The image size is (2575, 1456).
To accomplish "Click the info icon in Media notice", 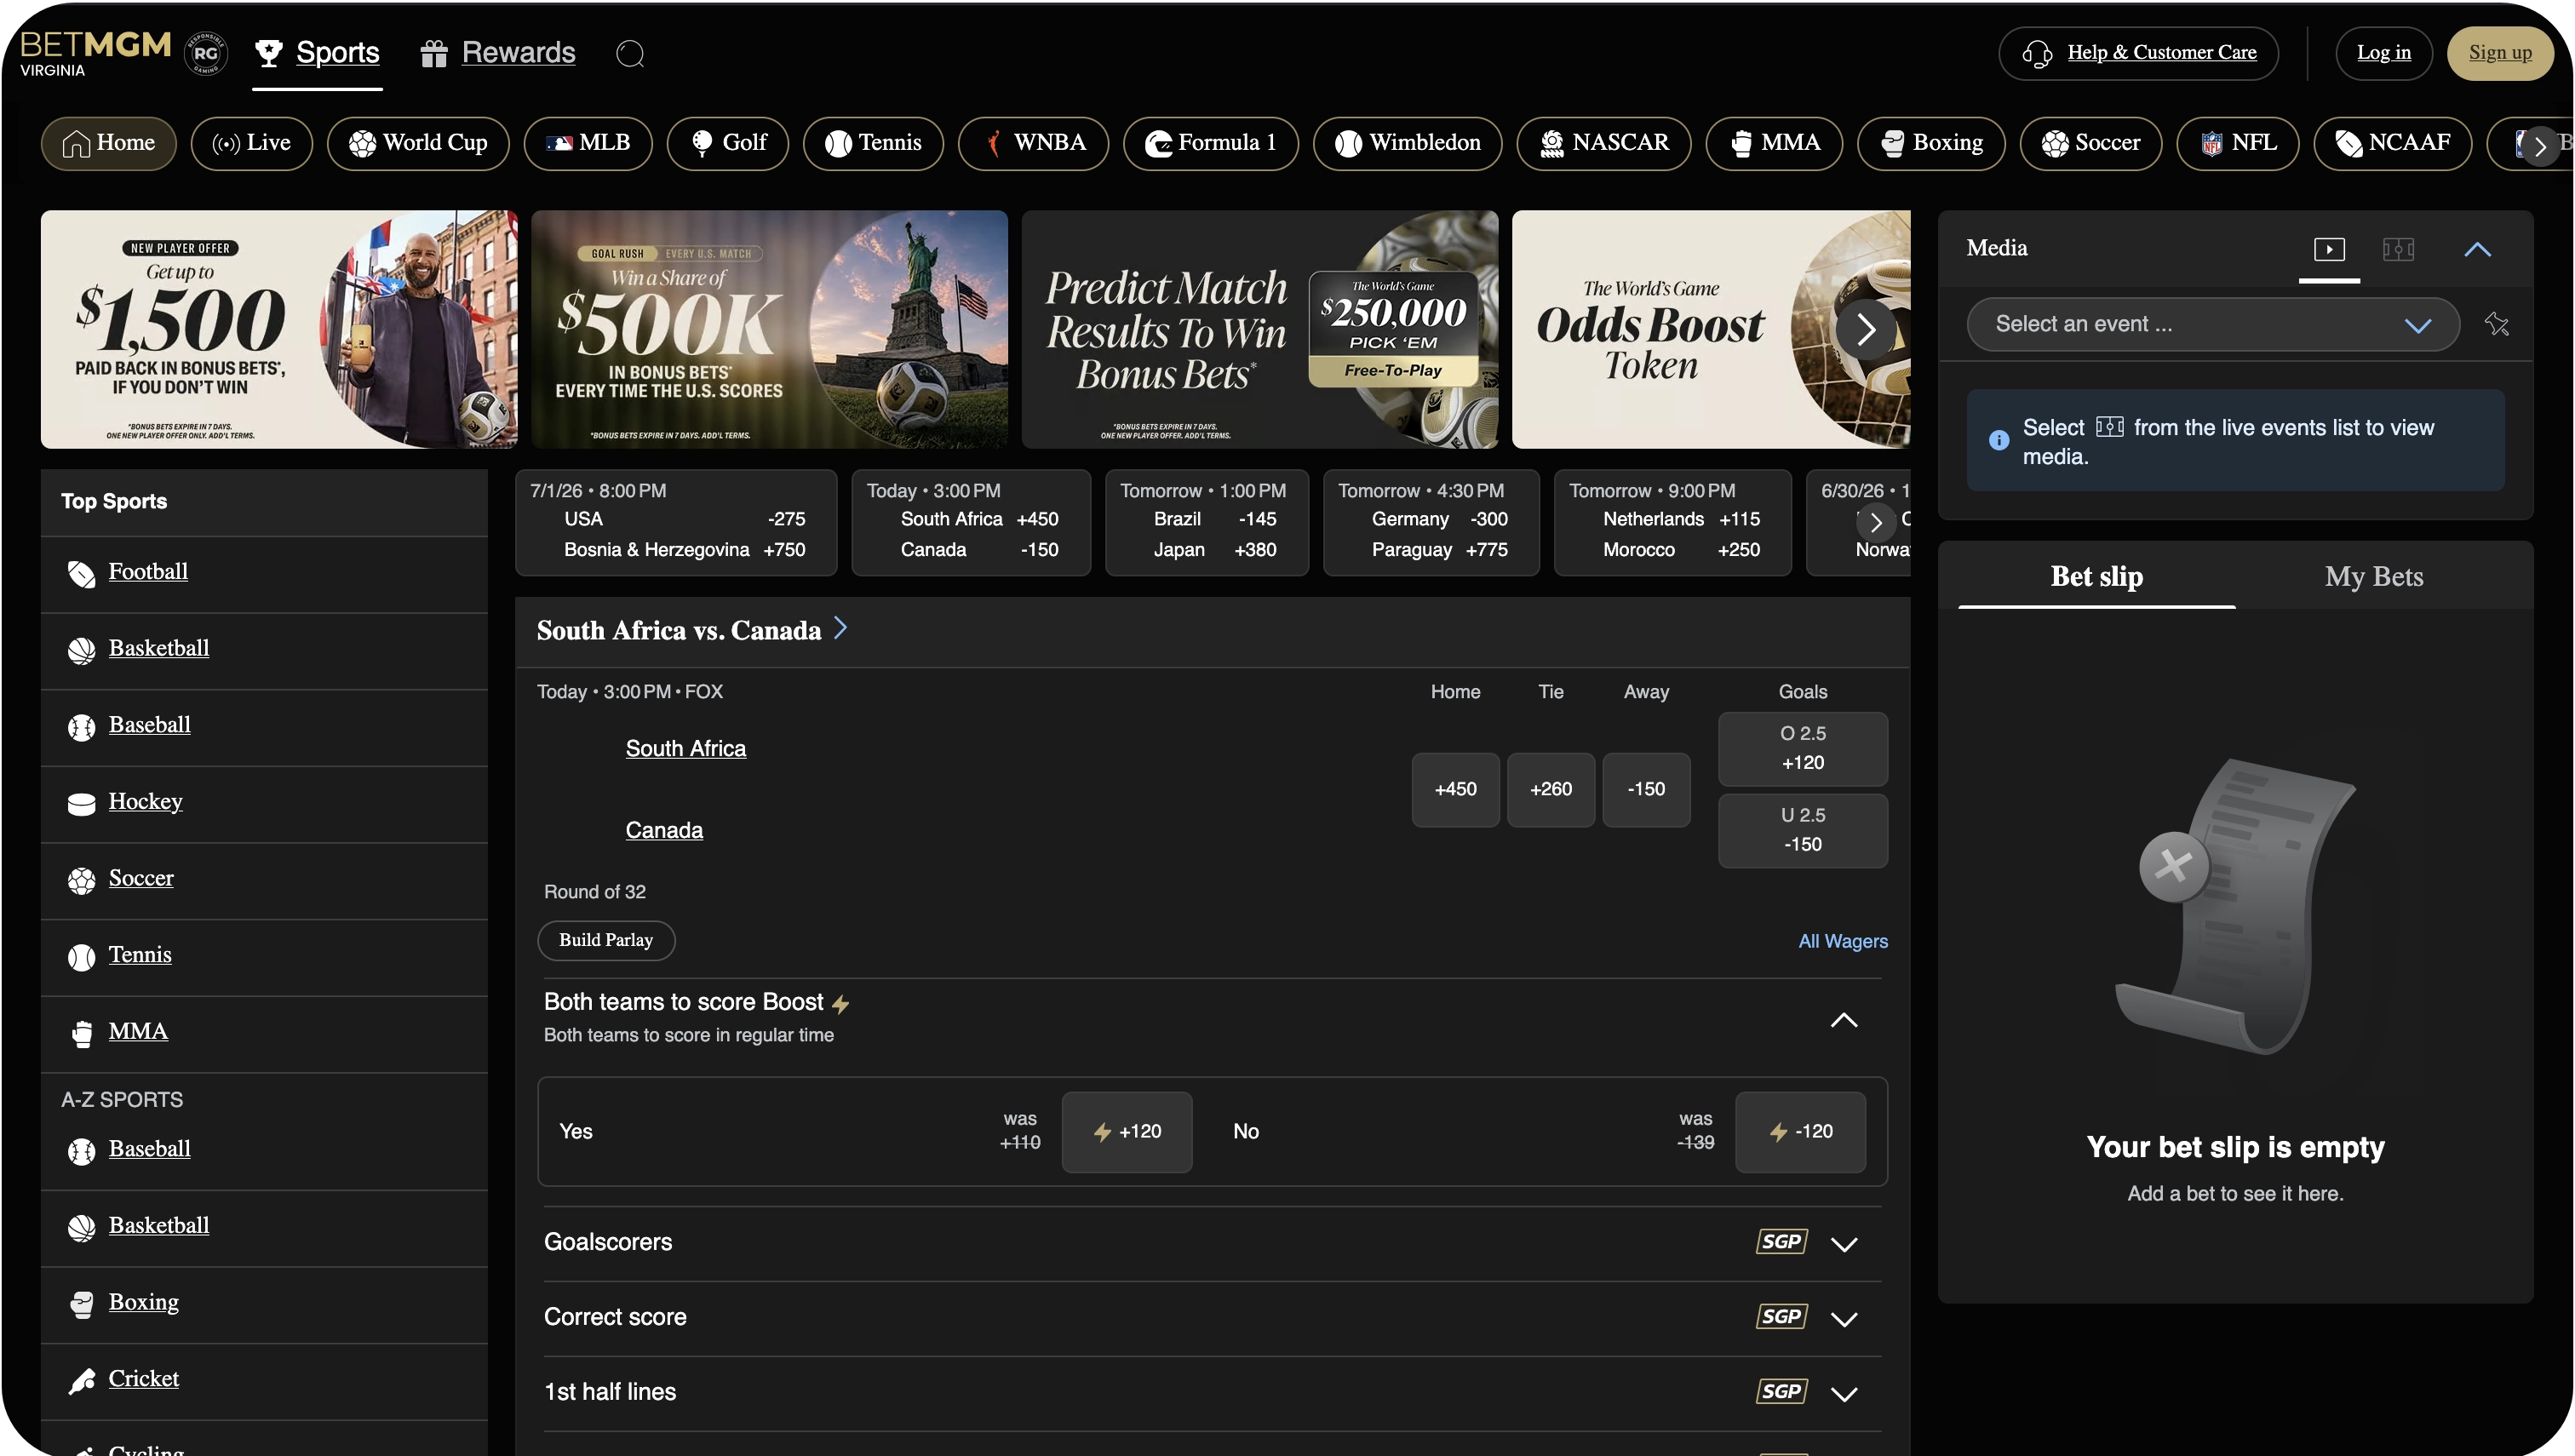I will (1998, 440).
